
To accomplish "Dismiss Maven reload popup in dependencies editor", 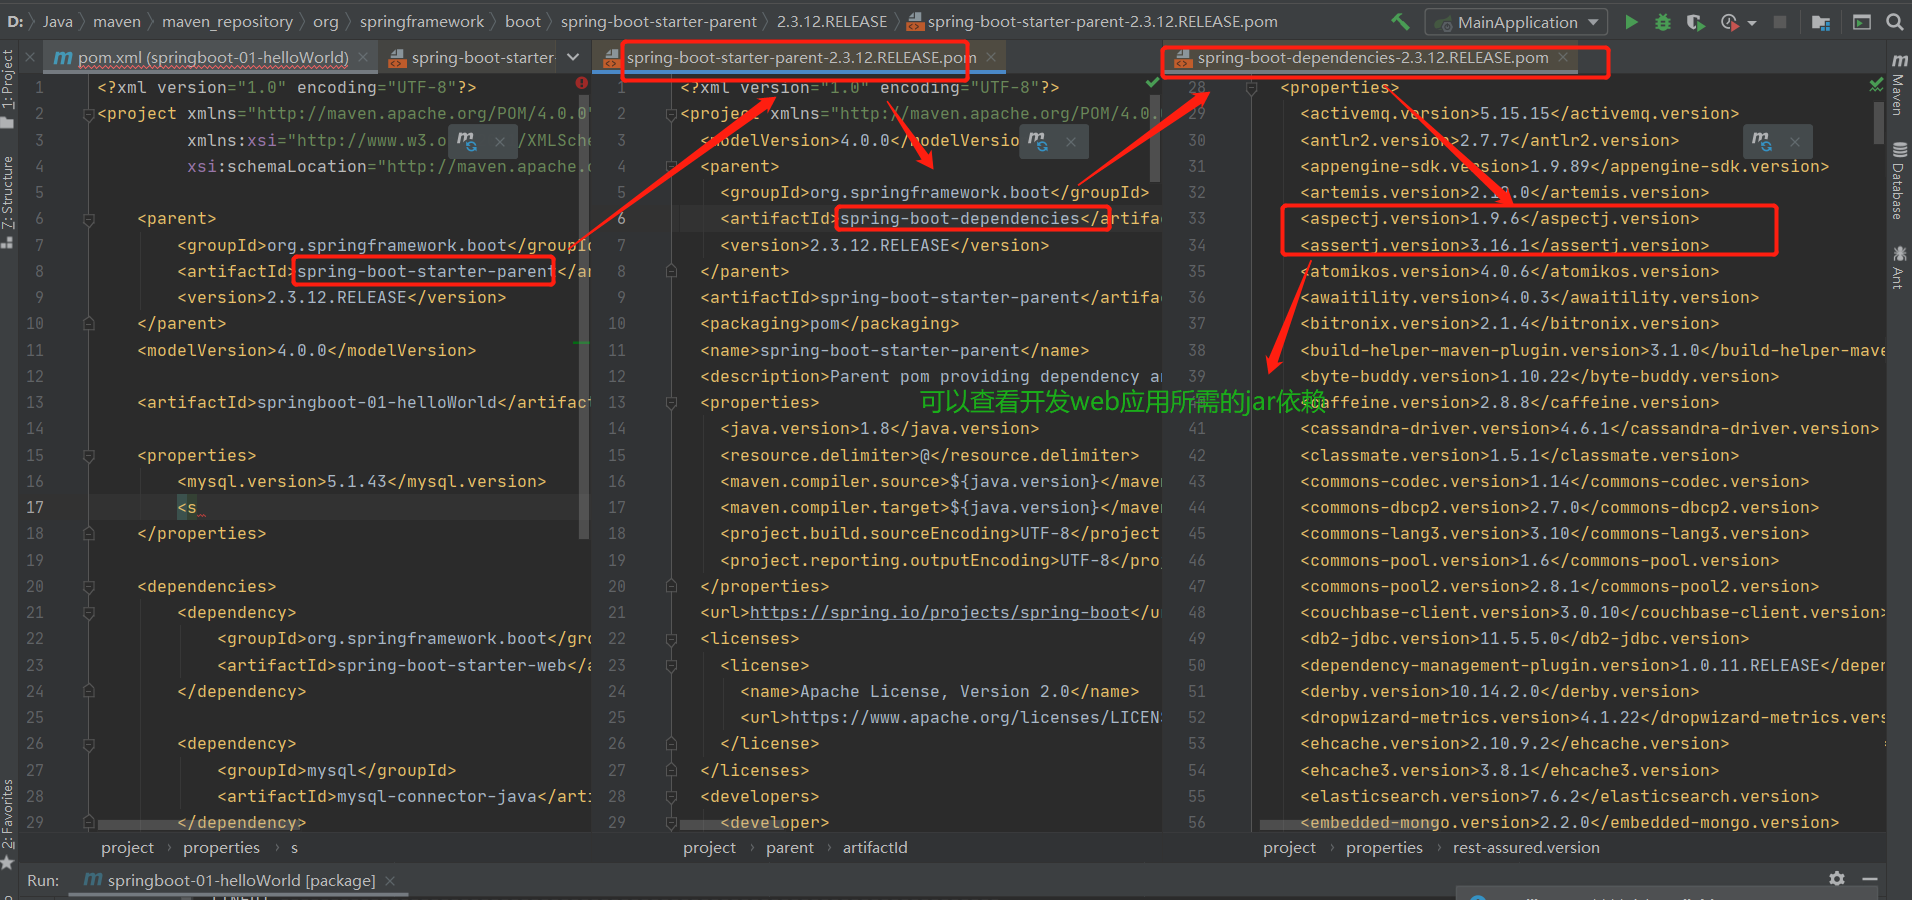I will pyautogui.click(x=1794, y=142).
